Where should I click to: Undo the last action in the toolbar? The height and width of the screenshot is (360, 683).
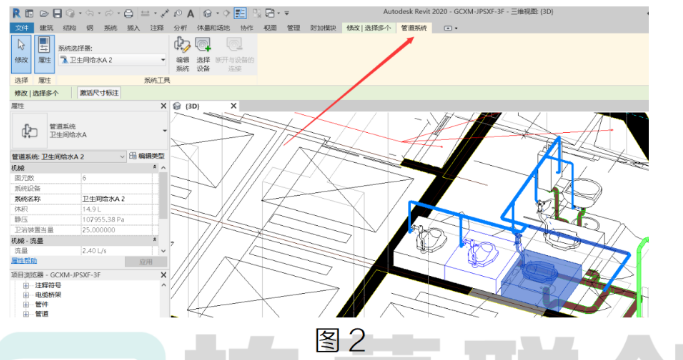[x=90, y=14]
